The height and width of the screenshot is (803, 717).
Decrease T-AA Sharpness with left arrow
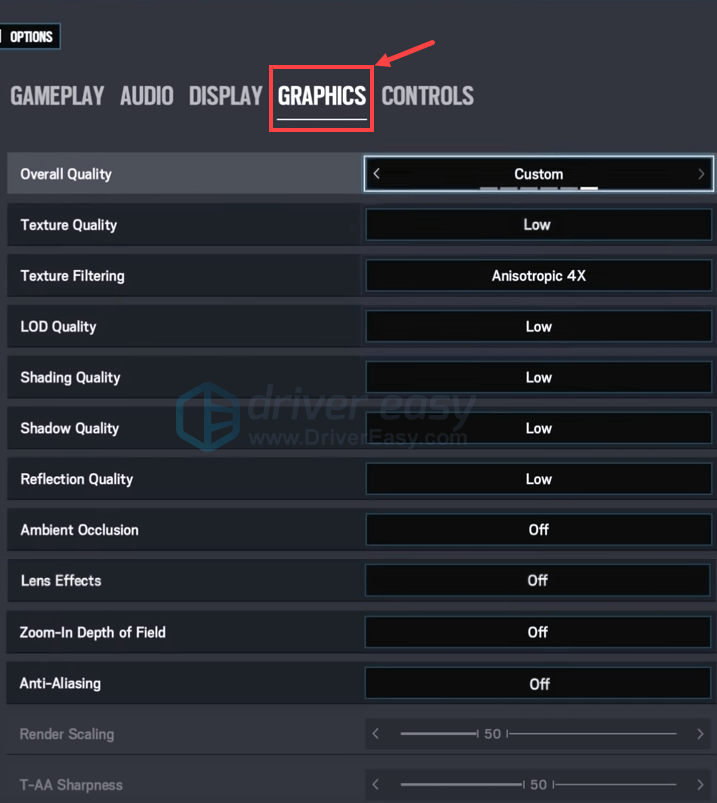pyautogui.click(x=375, y=784)
